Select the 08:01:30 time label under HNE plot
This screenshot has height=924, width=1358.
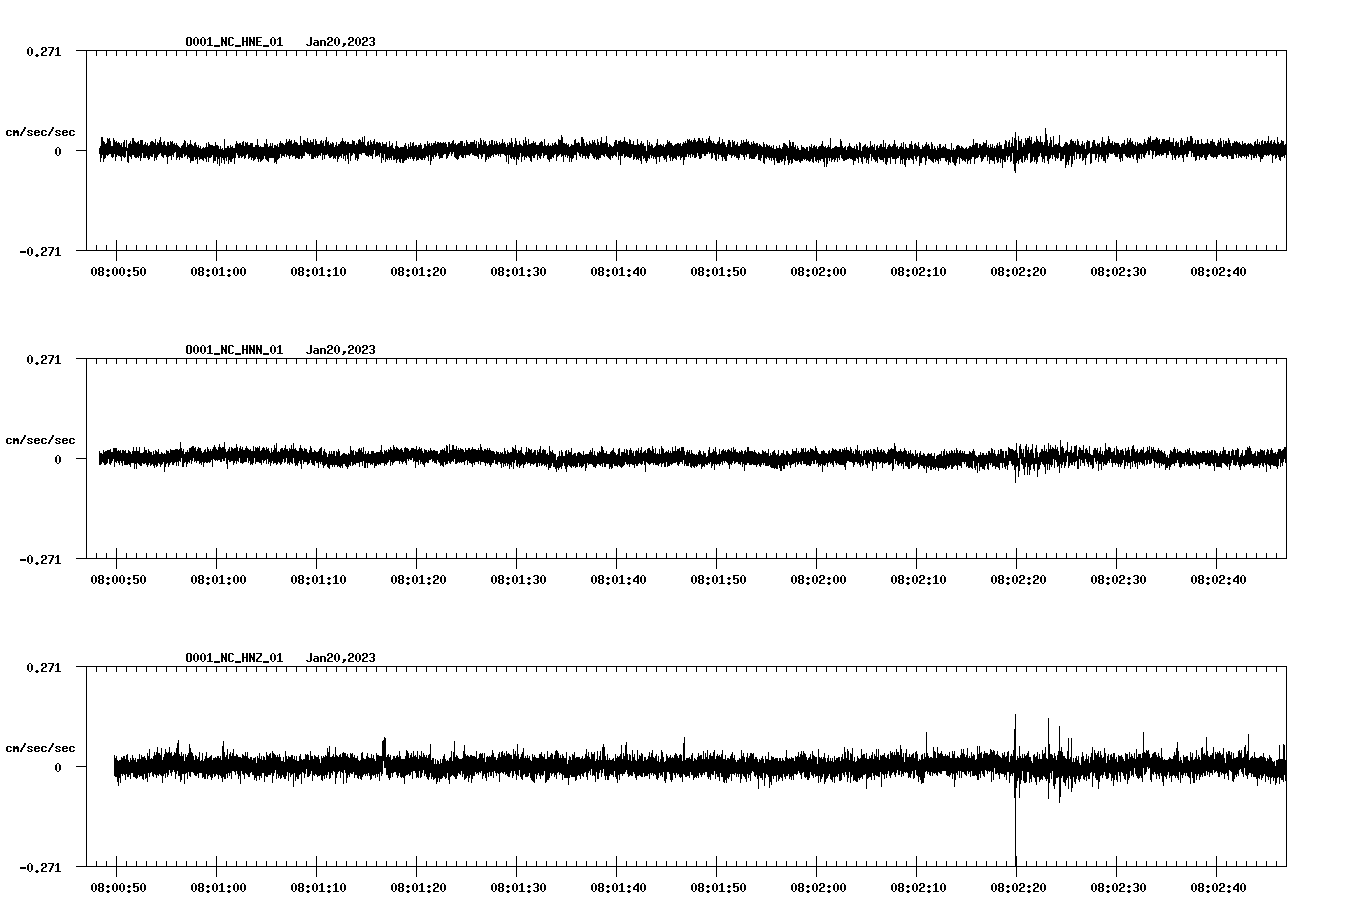[518, 271]
